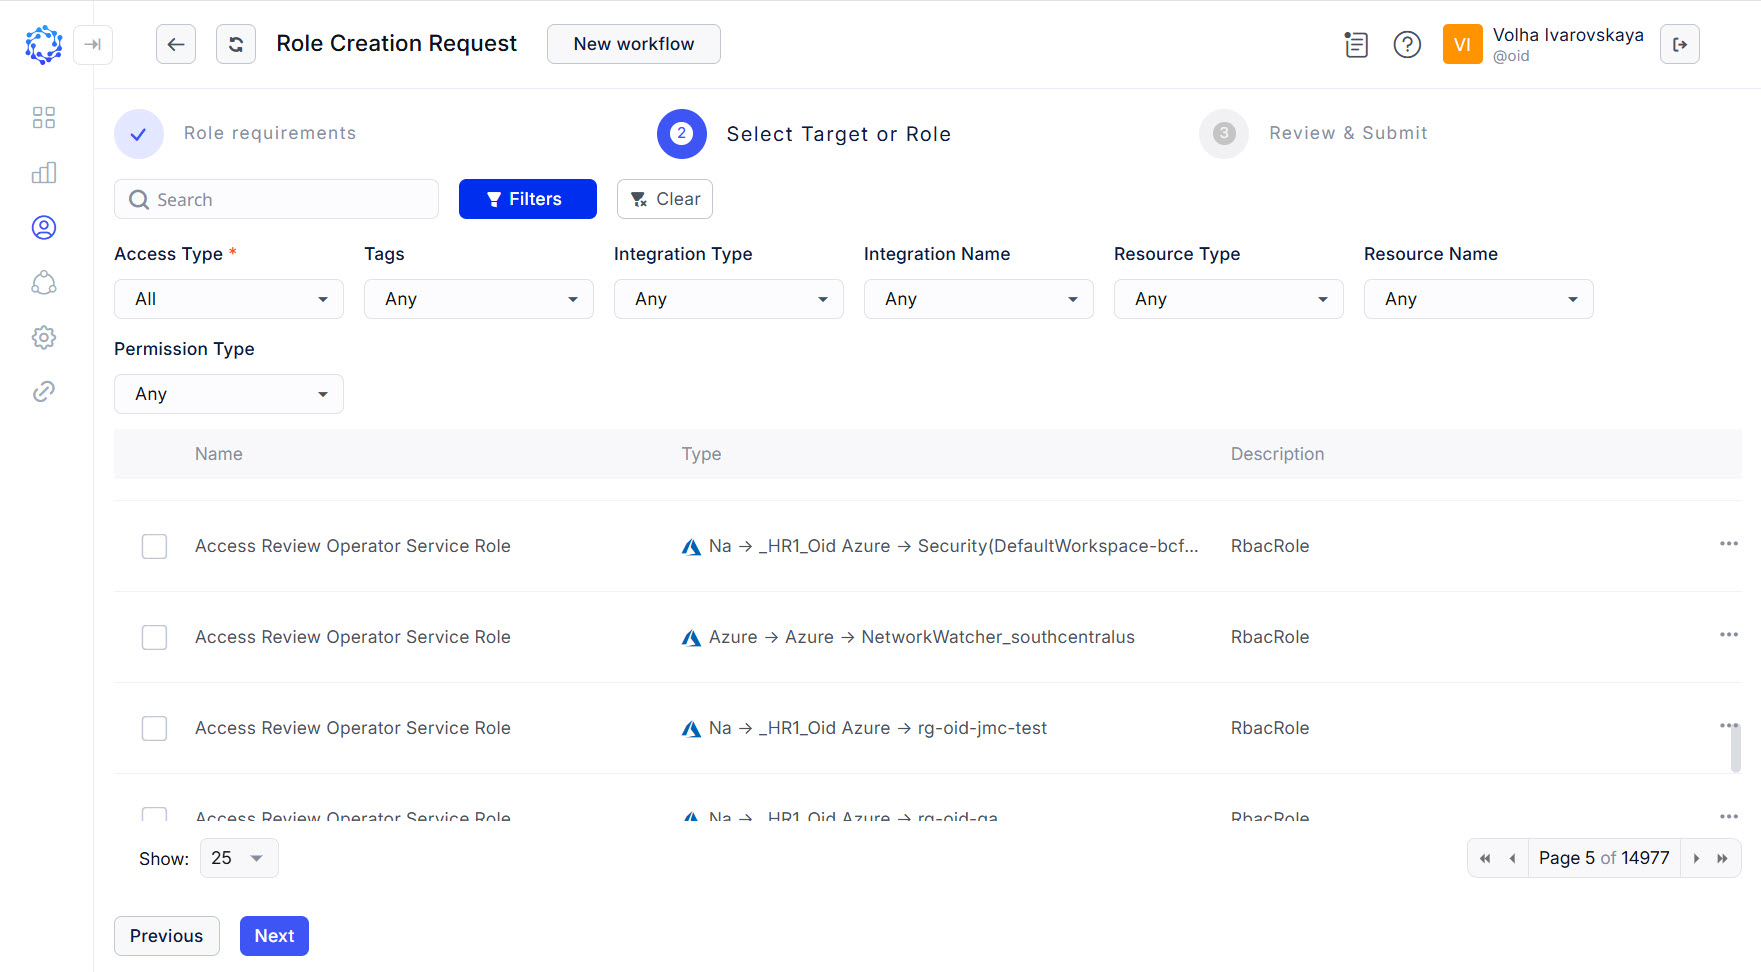Click the logout icon next to username
The height and width of the screenshot is (972, 1761).
(x=1680, y=44)
